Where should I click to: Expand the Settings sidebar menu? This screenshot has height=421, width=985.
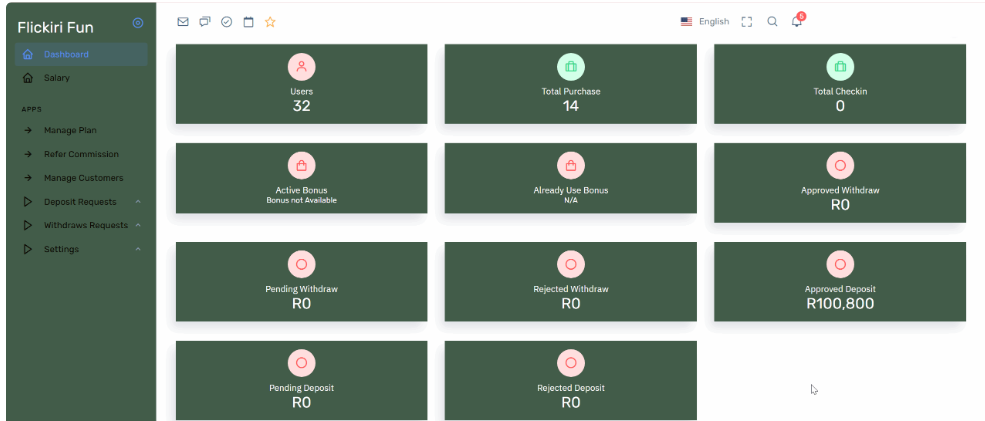[61, 249]
